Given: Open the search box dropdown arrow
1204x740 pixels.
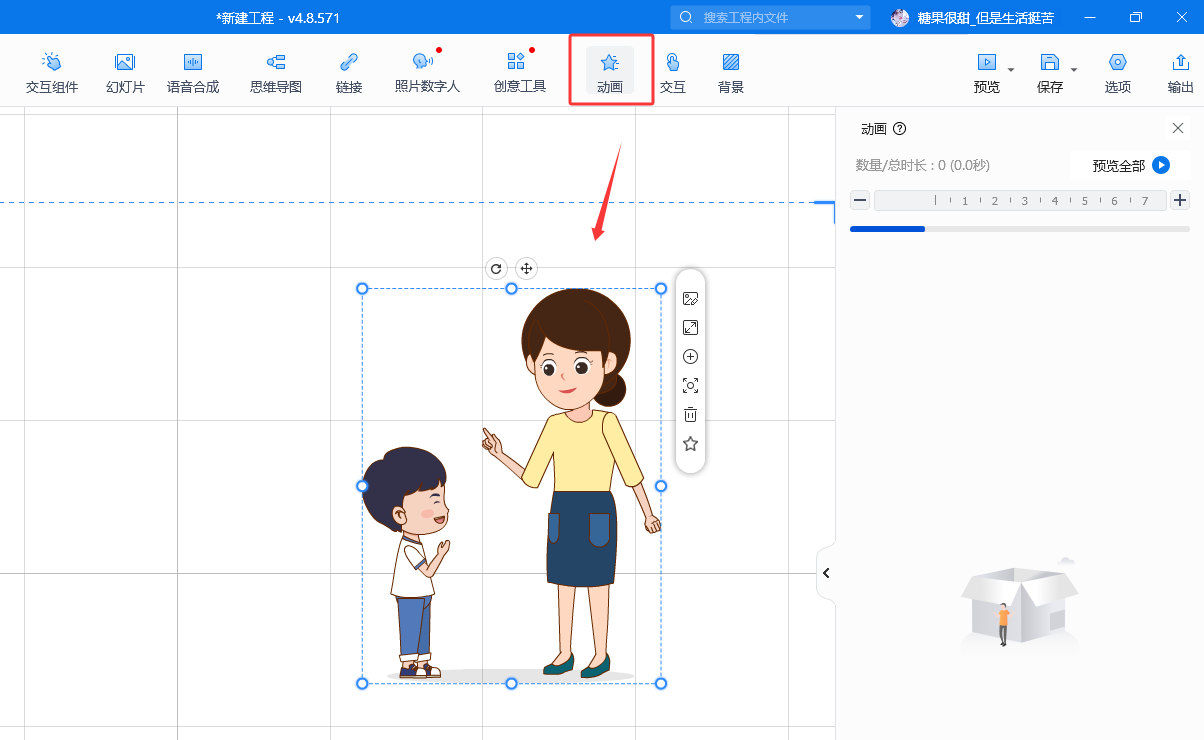Looking at the screenshot, I should (859, 17).
